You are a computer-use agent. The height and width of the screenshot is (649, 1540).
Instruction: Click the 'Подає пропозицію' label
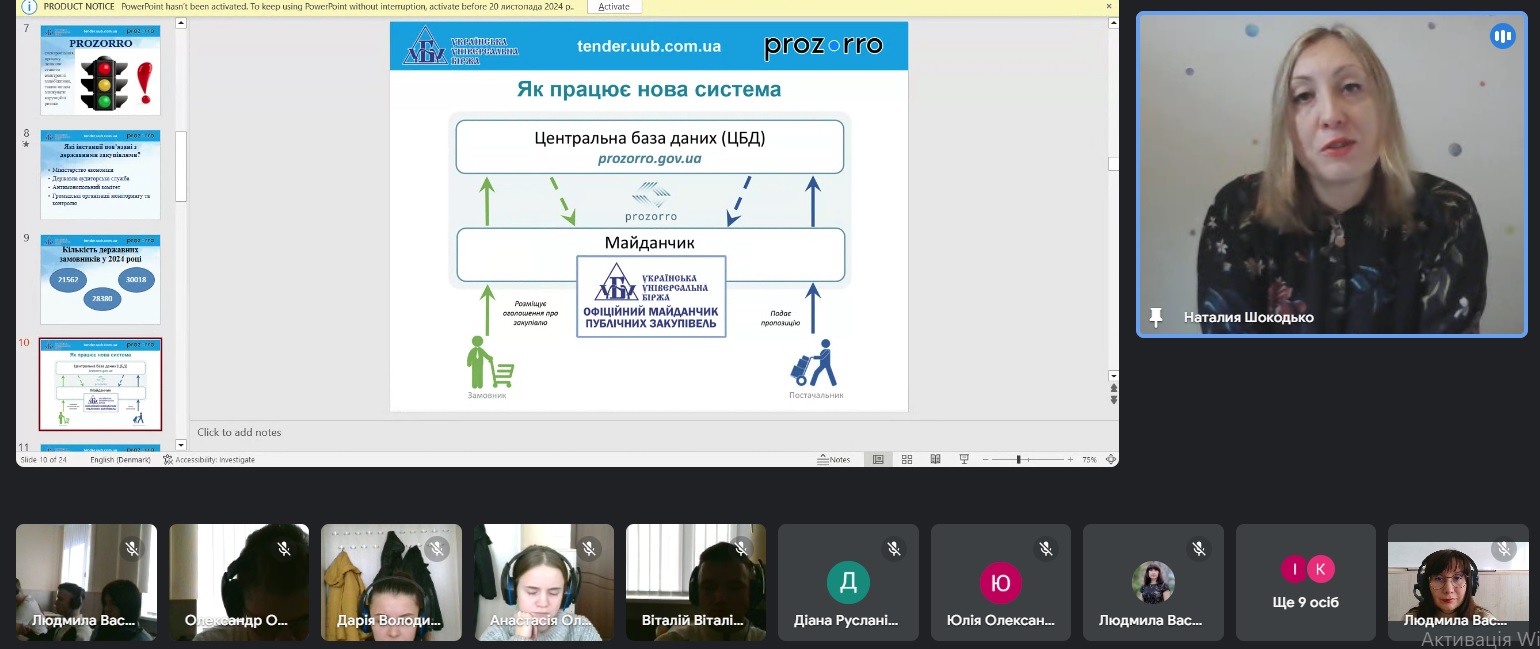(x=780, y=317)
